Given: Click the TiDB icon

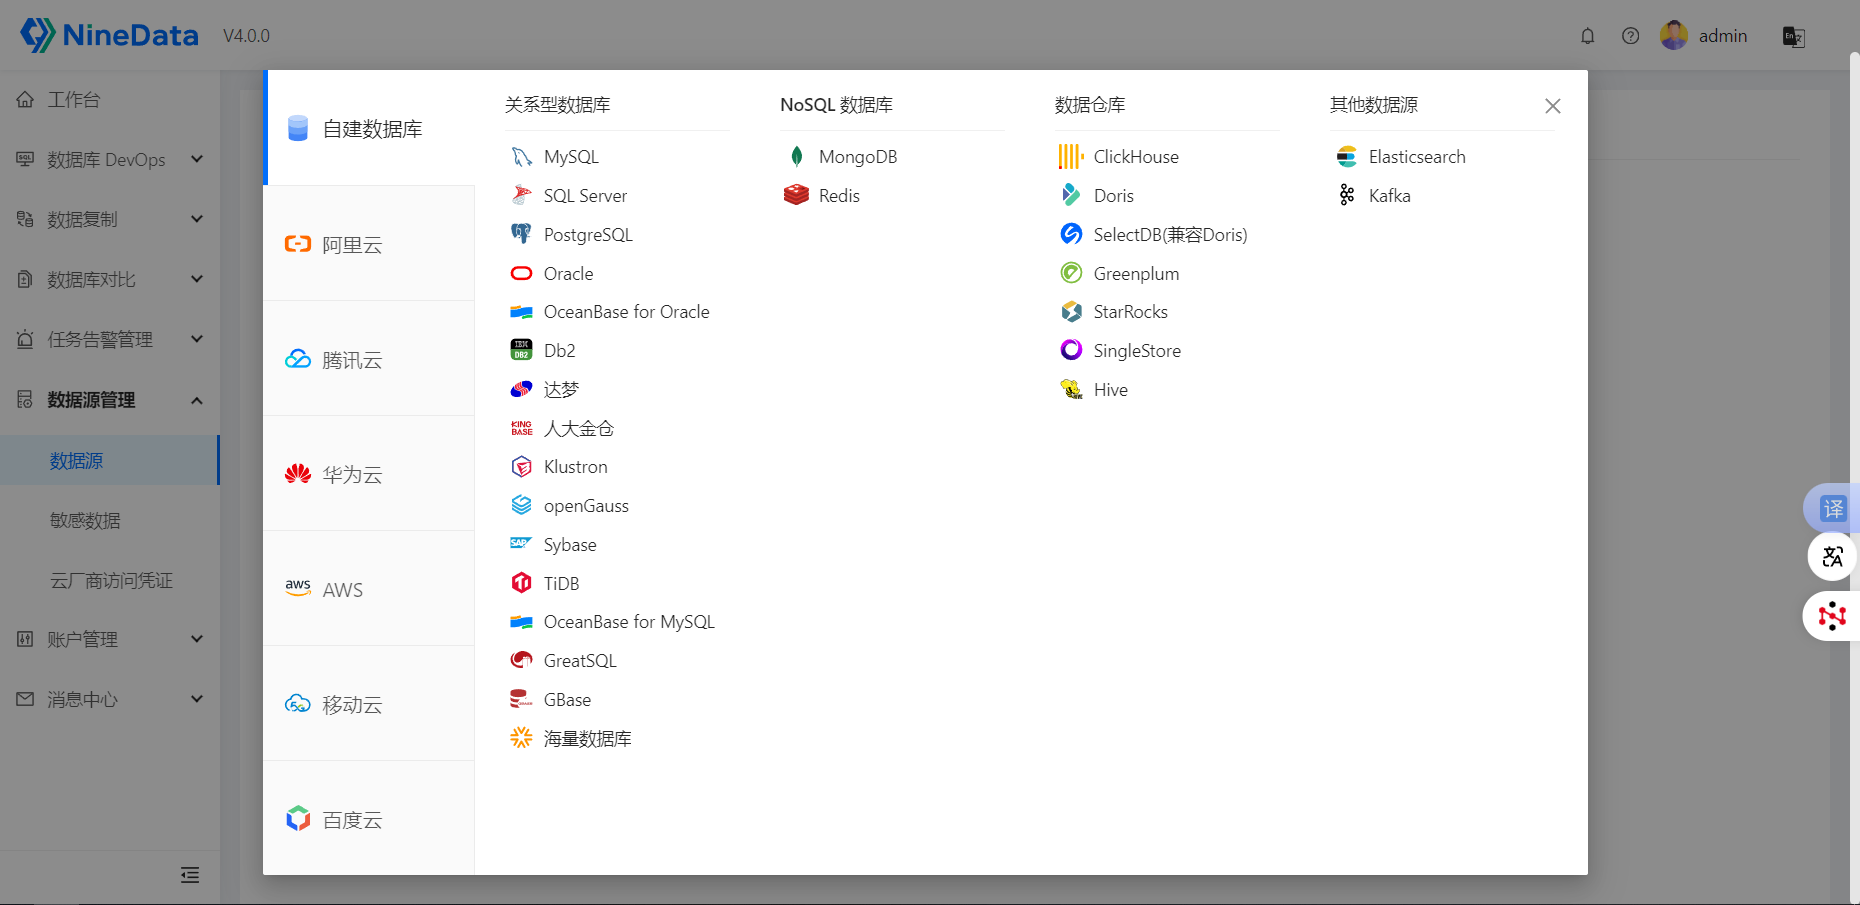Looking at the screenshot, I should click(521, 584).
